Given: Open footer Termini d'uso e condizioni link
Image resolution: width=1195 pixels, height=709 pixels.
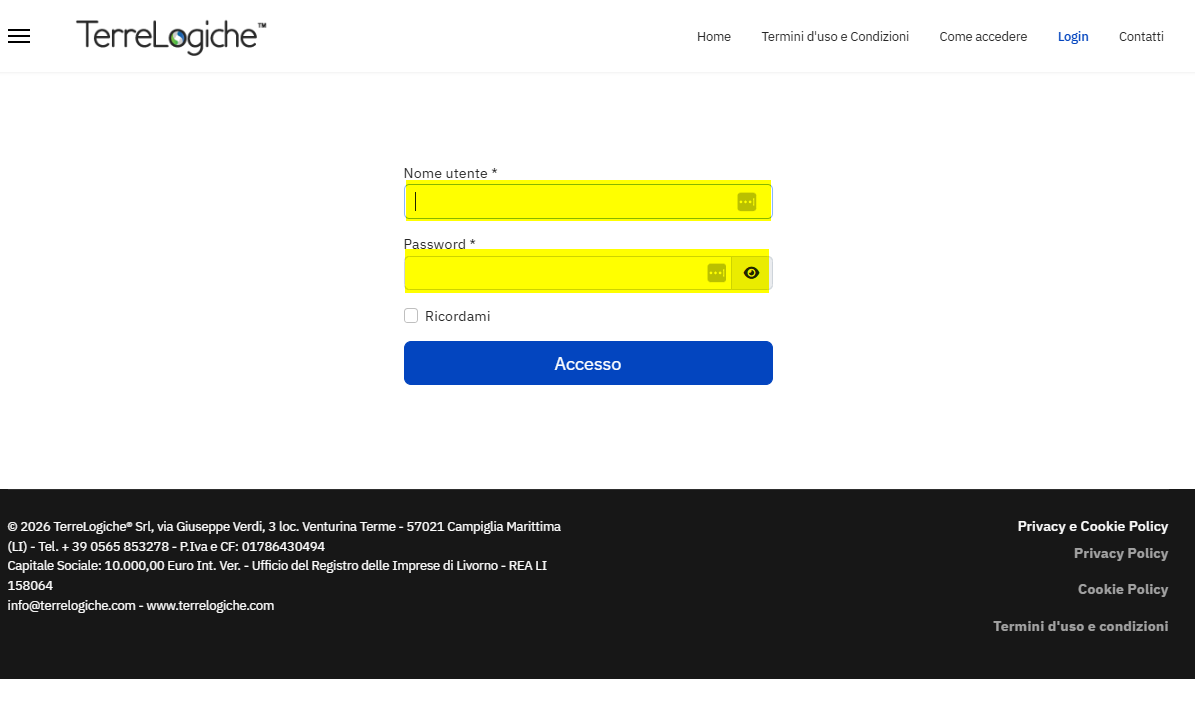Looking at the screenshot, I should click(1080, 626).
